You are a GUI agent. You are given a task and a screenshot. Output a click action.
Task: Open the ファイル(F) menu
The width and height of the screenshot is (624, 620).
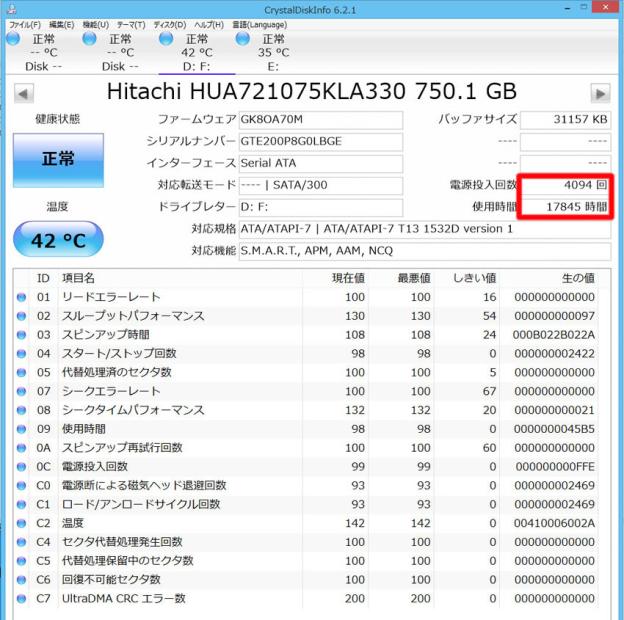25,25
